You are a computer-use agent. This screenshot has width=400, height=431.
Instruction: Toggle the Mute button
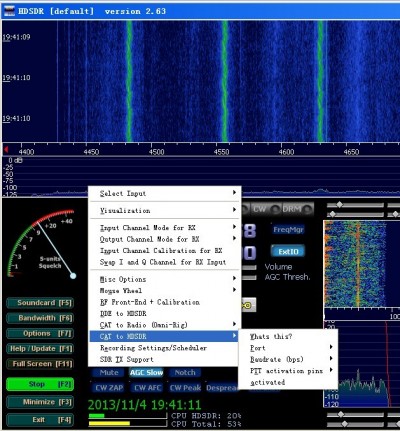tap(109, 372)
